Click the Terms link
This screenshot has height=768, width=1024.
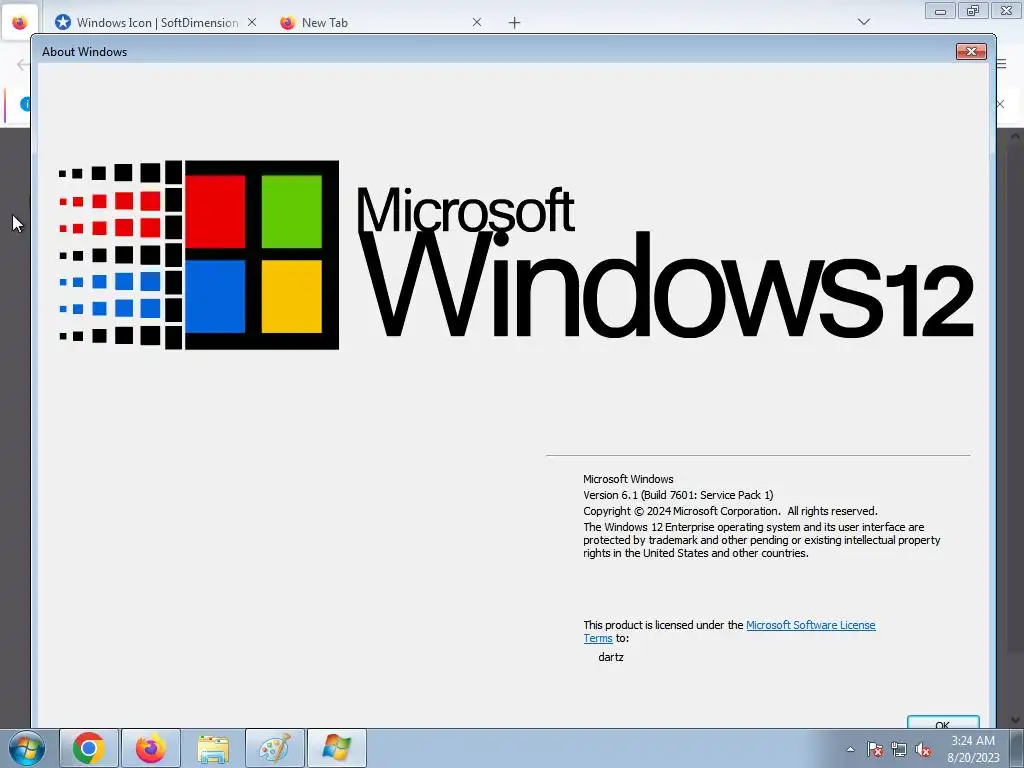[x=598, y=638]
